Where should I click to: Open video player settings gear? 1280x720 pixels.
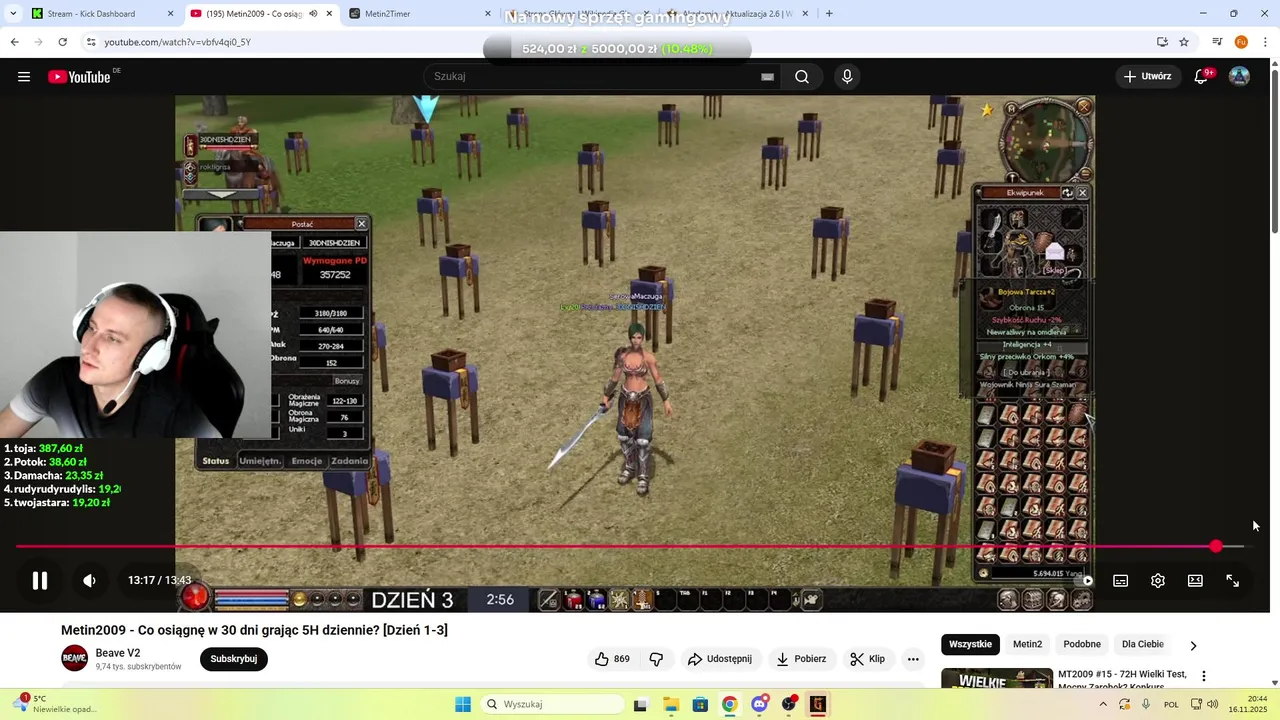tap(1158, 581)
